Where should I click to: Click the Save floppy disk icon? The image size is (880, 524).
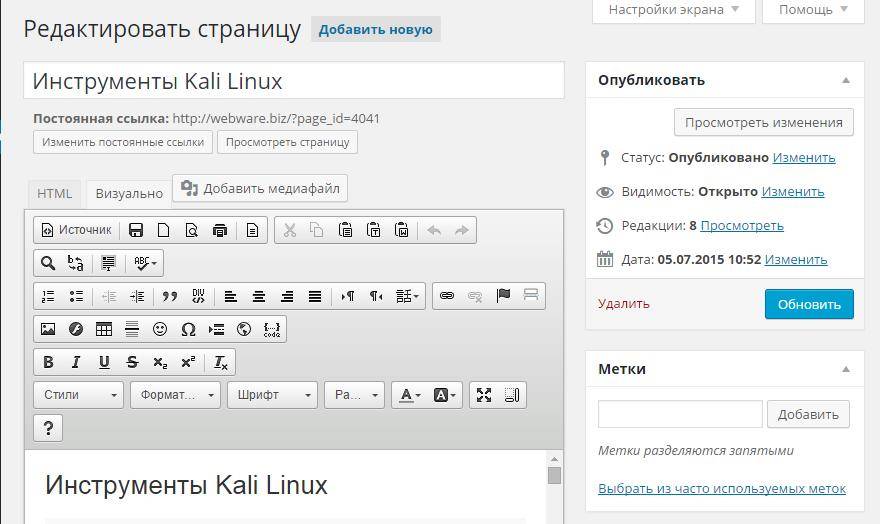click(x=136, y=230)
